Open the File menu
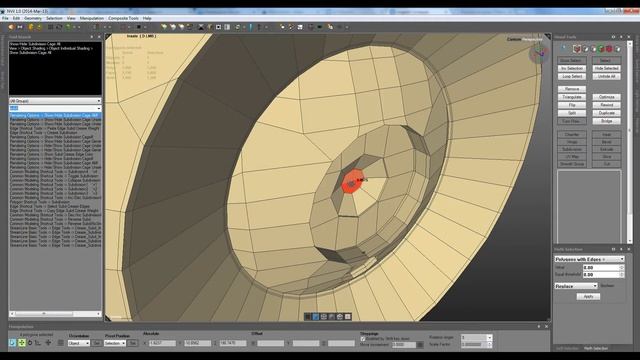The image size is (640, 360). 5,18
